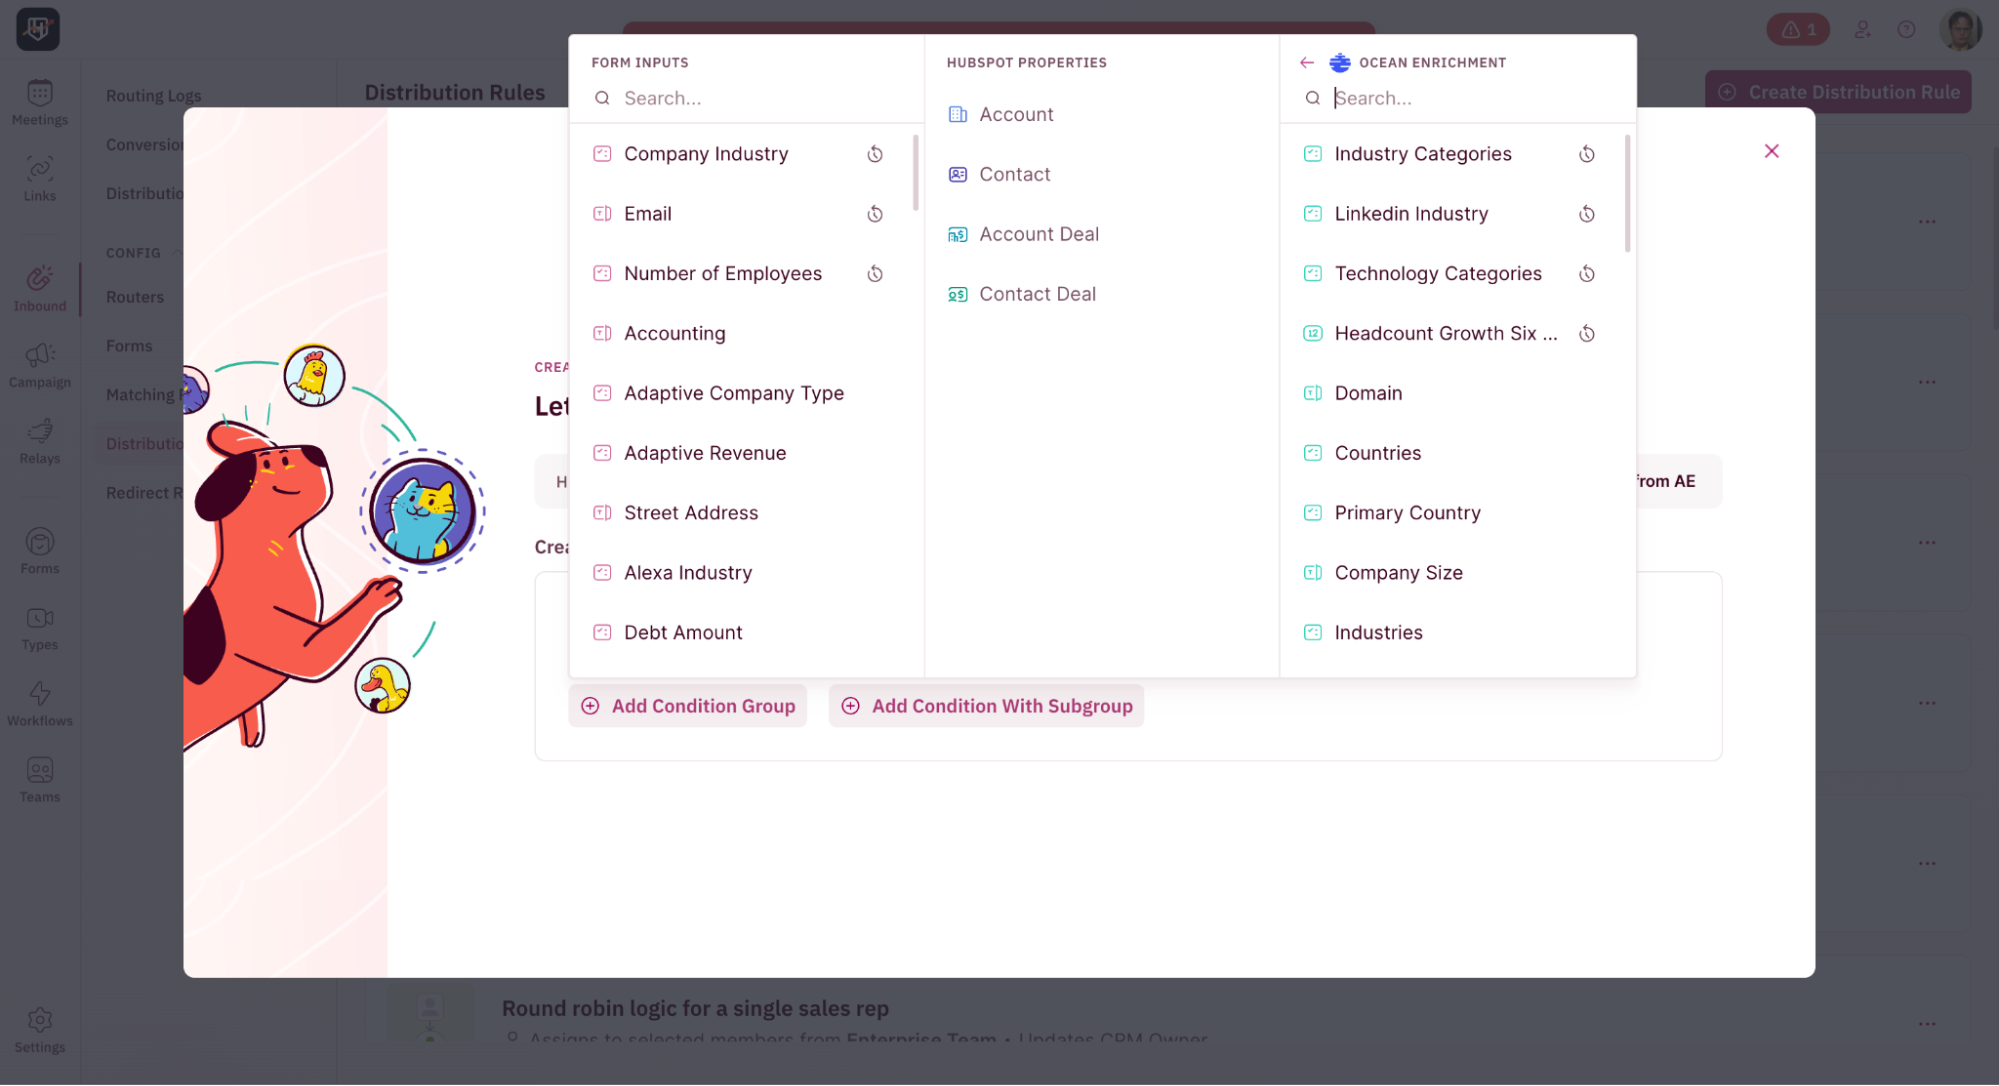
Task: Close the rule creation dialog
Action: coord(1771,151)
